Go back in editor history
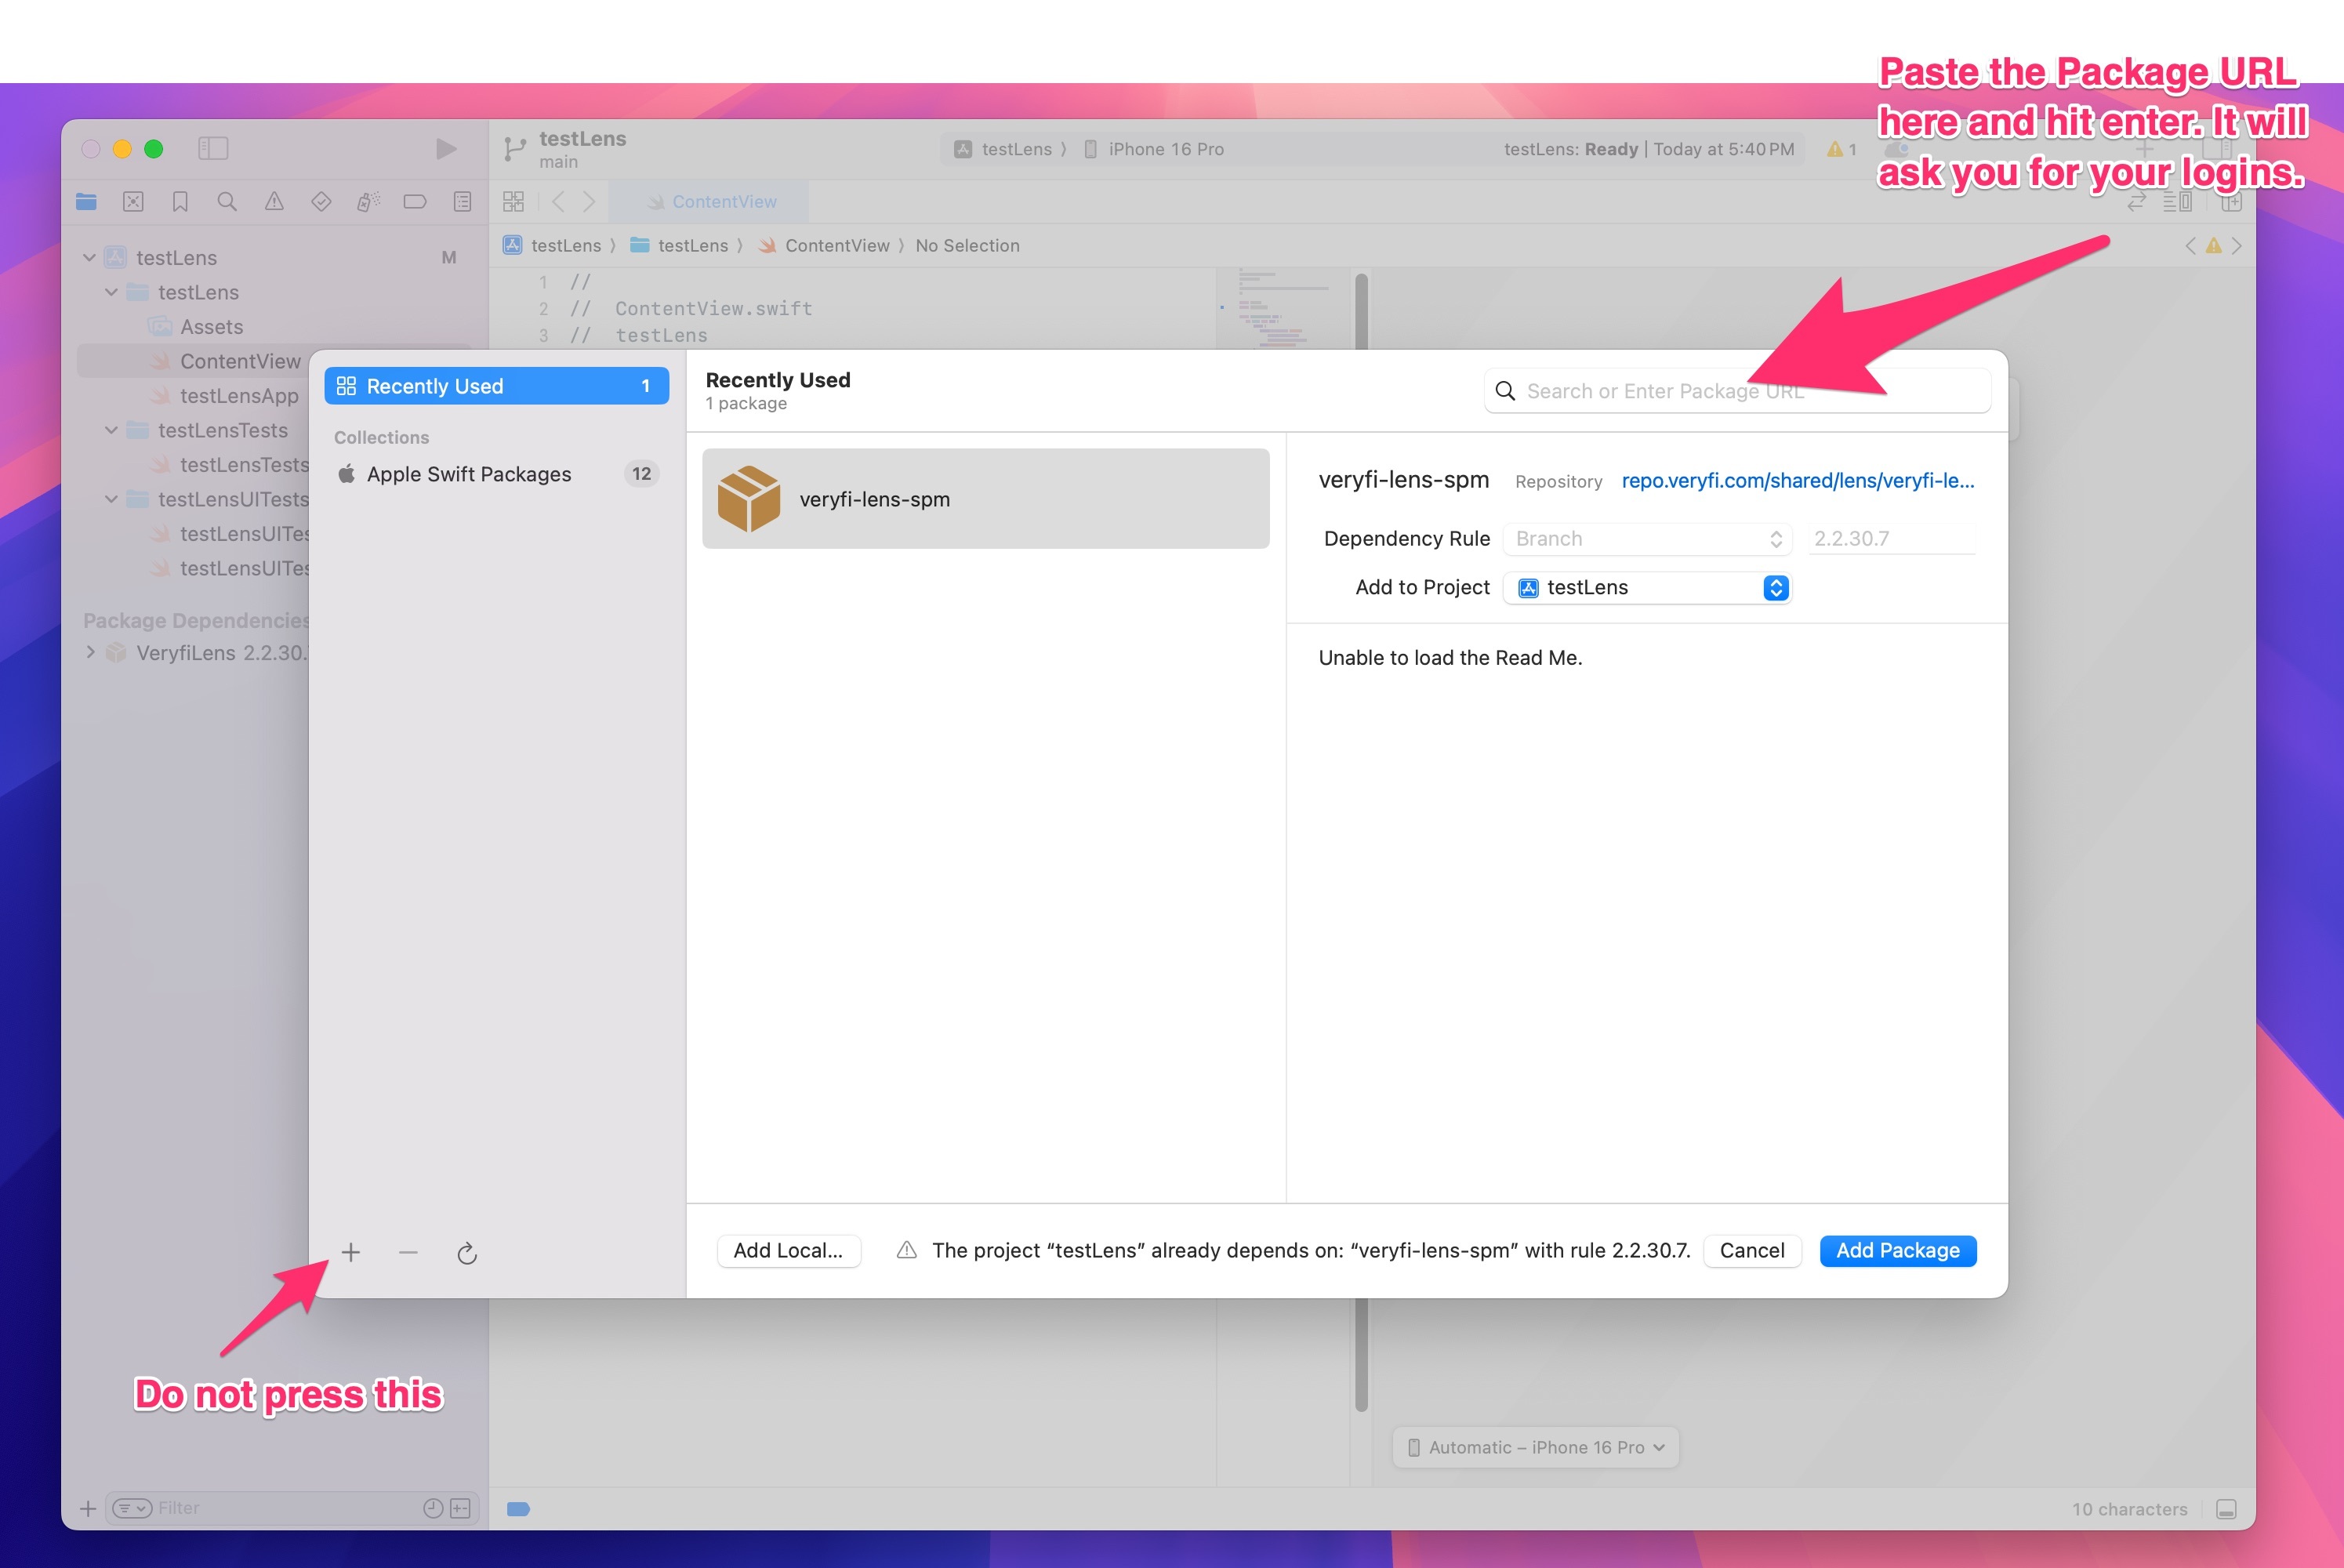2344x1568 pixels. pos(559,202)
